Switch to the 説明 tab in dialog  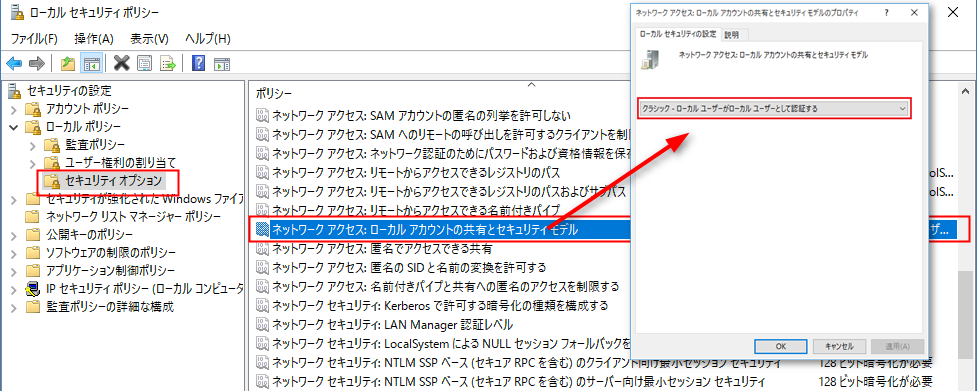click(732, 35)
